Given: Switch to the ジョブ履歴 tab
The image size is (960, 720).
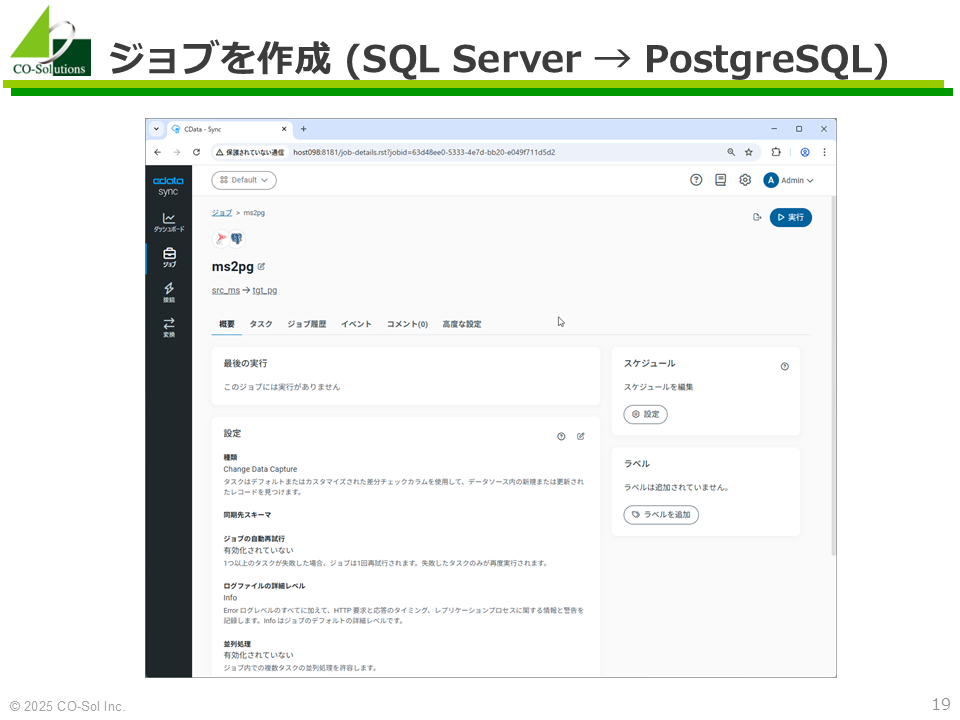Looking at the screenshot, I should pyautogui.click(x=307, y=324).
